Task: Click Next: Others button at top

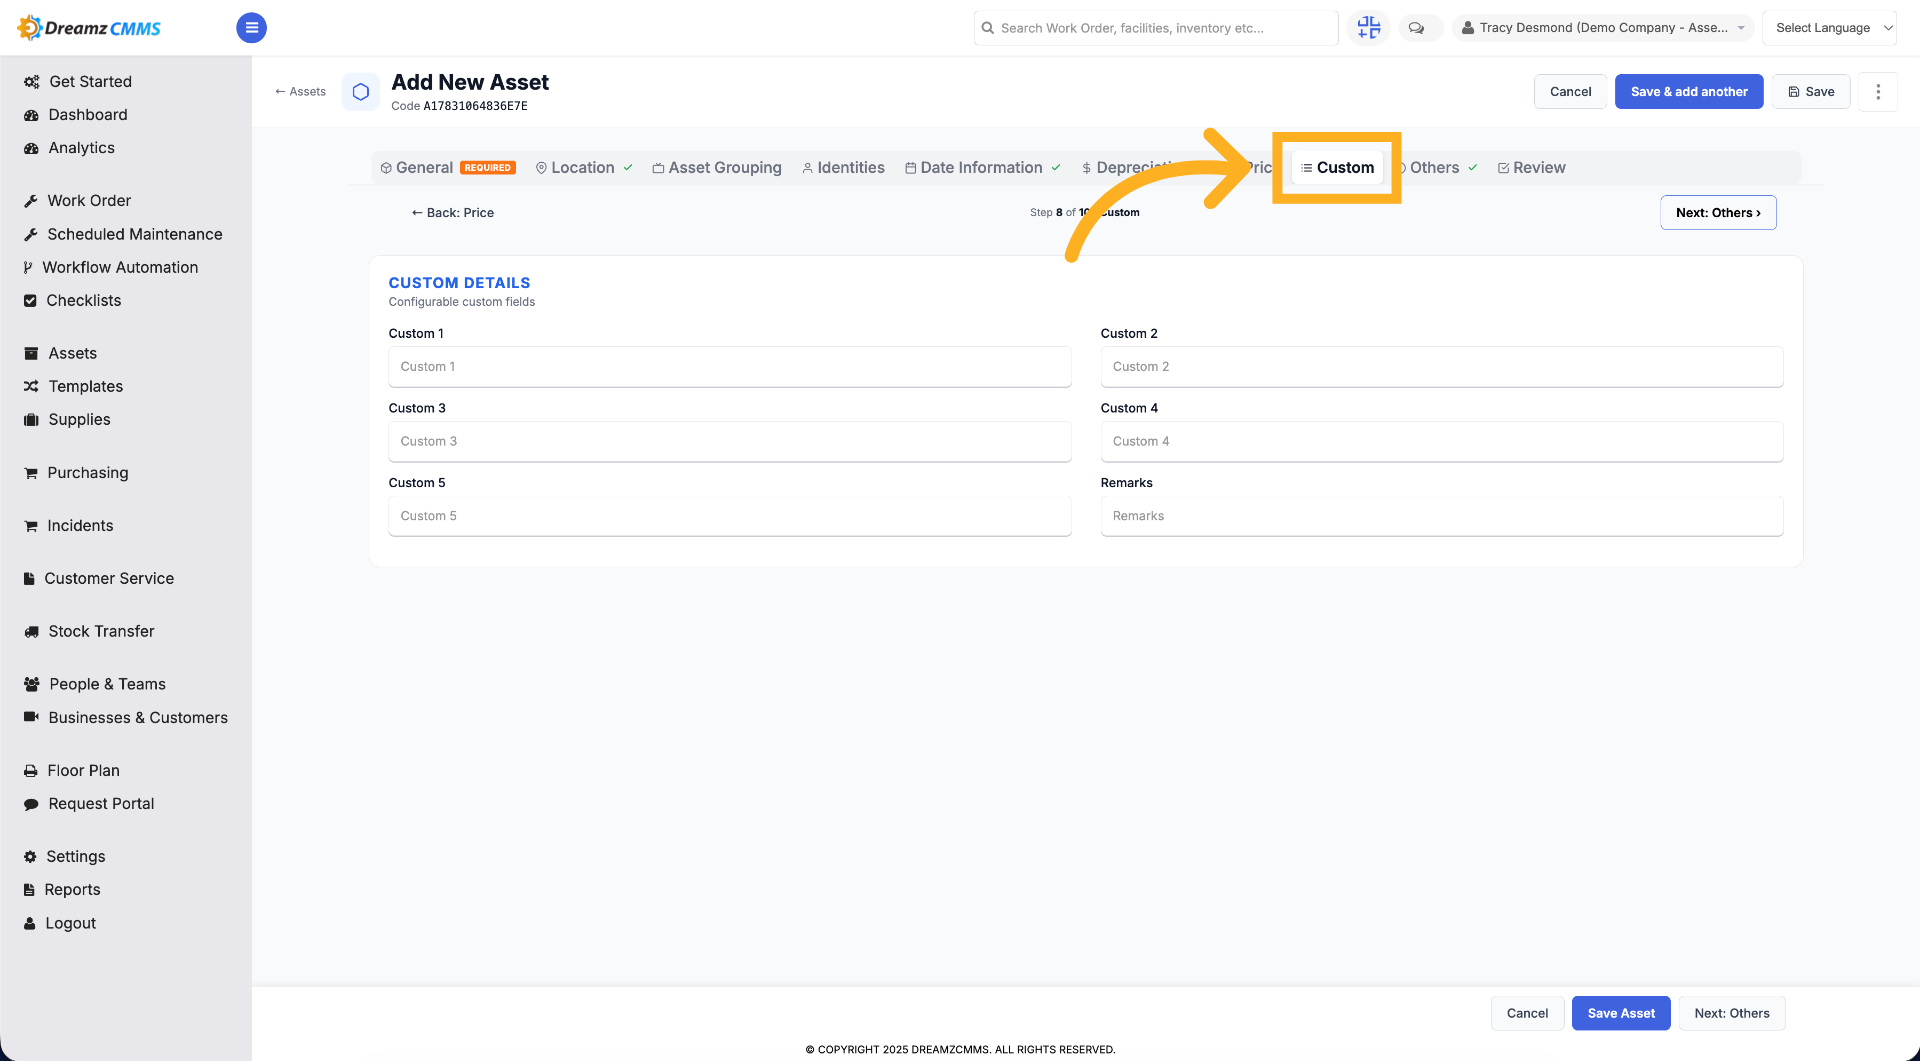Action: (1718, 212)
